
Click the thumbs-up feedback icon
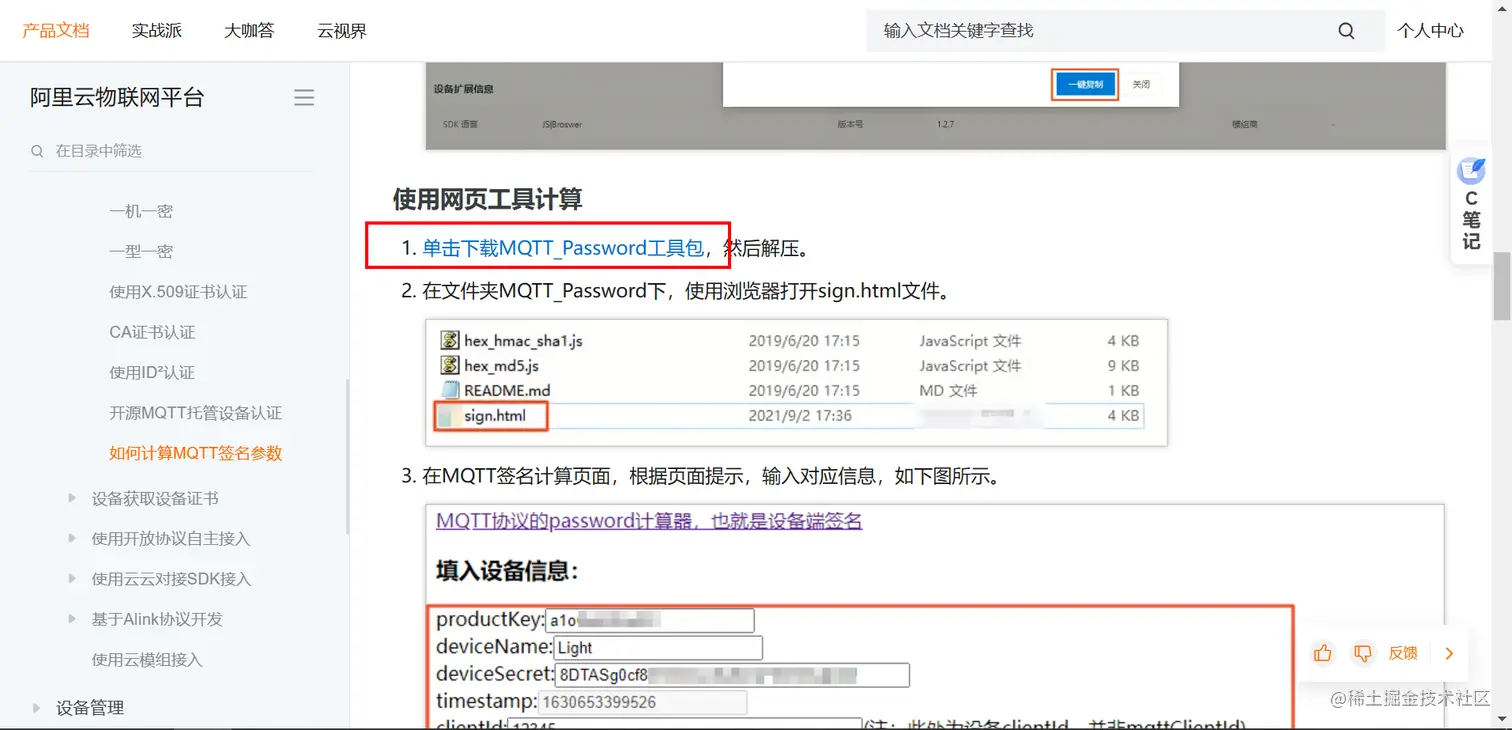[x=1323, y=653]
